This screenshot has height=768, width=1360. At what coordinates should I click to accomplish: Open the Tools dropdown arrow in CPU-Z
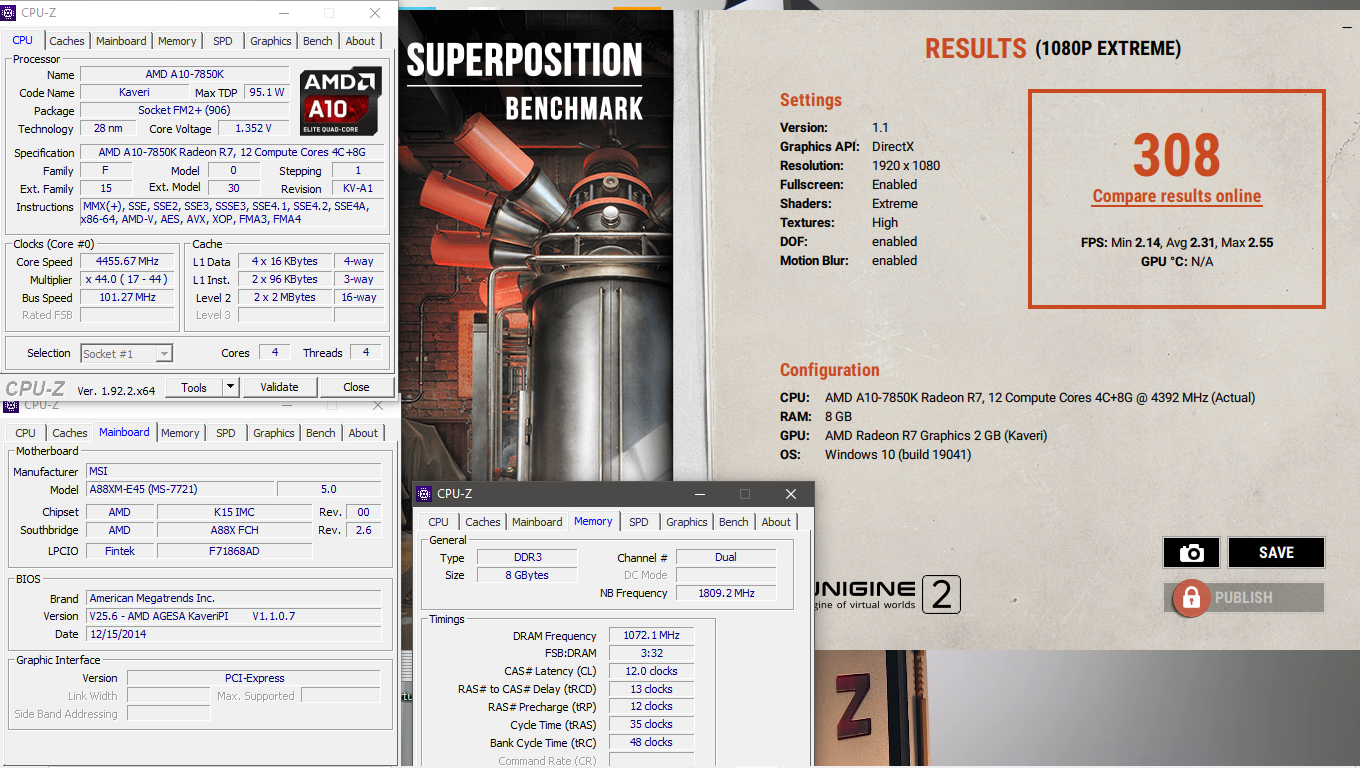tap(230, 387)
